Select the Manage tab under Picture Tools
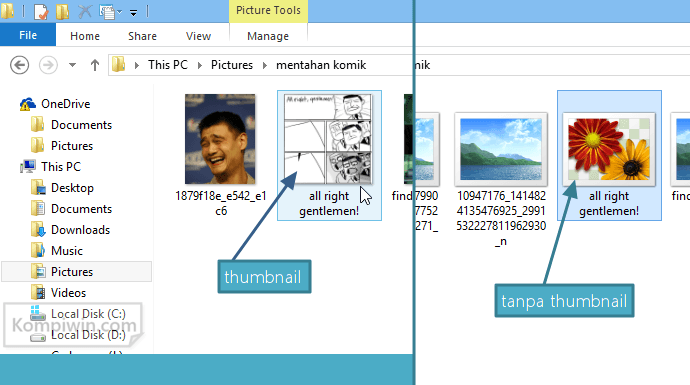This screenshot has height=385, width=690. coord(268,36)
